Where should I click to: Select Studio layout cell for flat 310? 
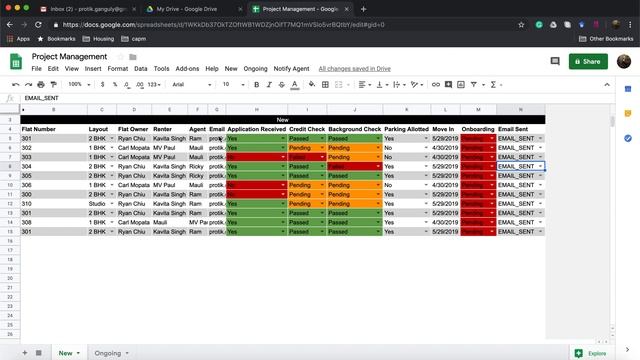pyautogui.click(x=102, y=204)
